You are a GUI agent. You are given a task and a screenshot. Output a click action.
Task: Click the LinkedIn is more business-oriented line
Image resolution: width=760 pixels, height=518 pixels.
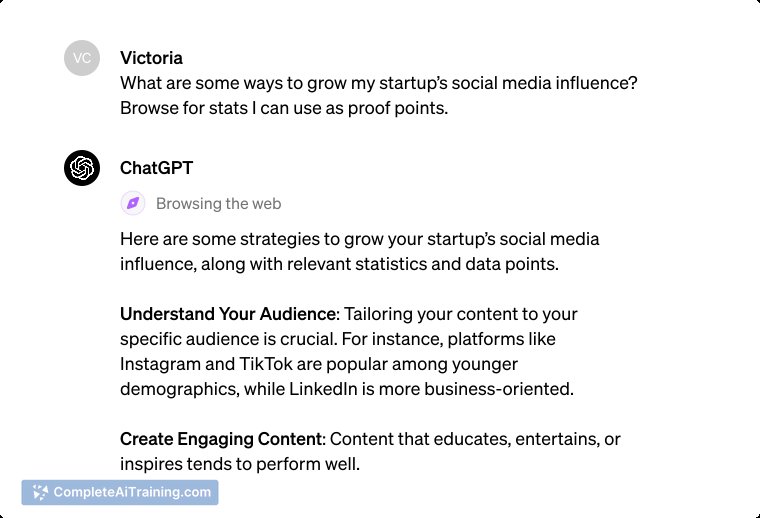(431, 389)
